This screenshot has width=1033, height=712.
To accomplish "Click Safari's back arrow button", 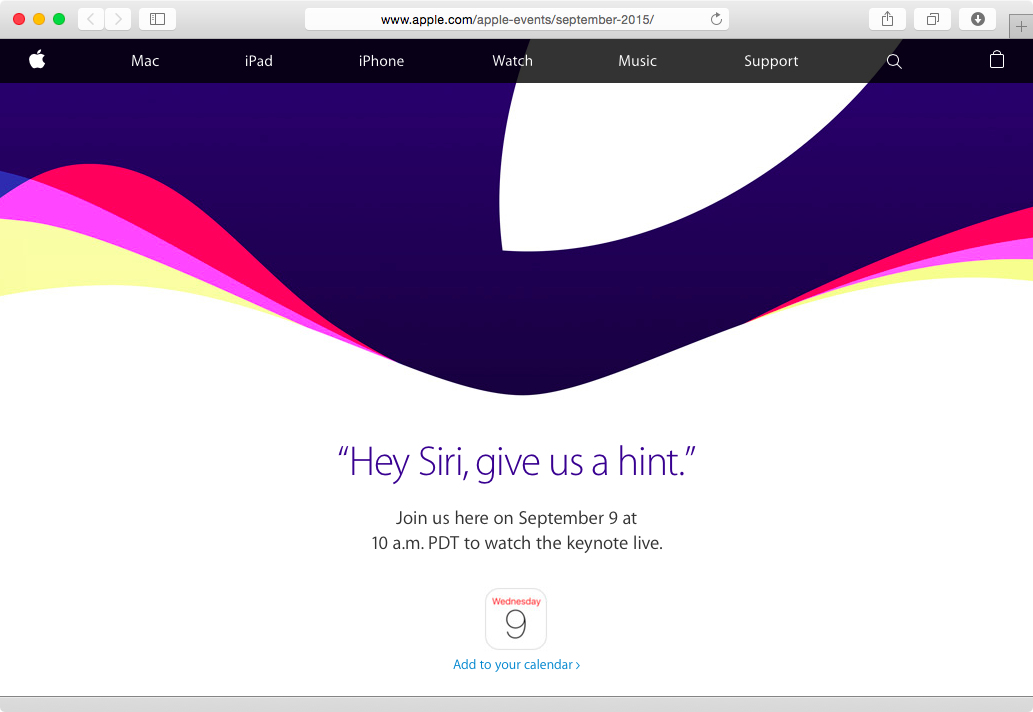I will [x=91, y=19].
